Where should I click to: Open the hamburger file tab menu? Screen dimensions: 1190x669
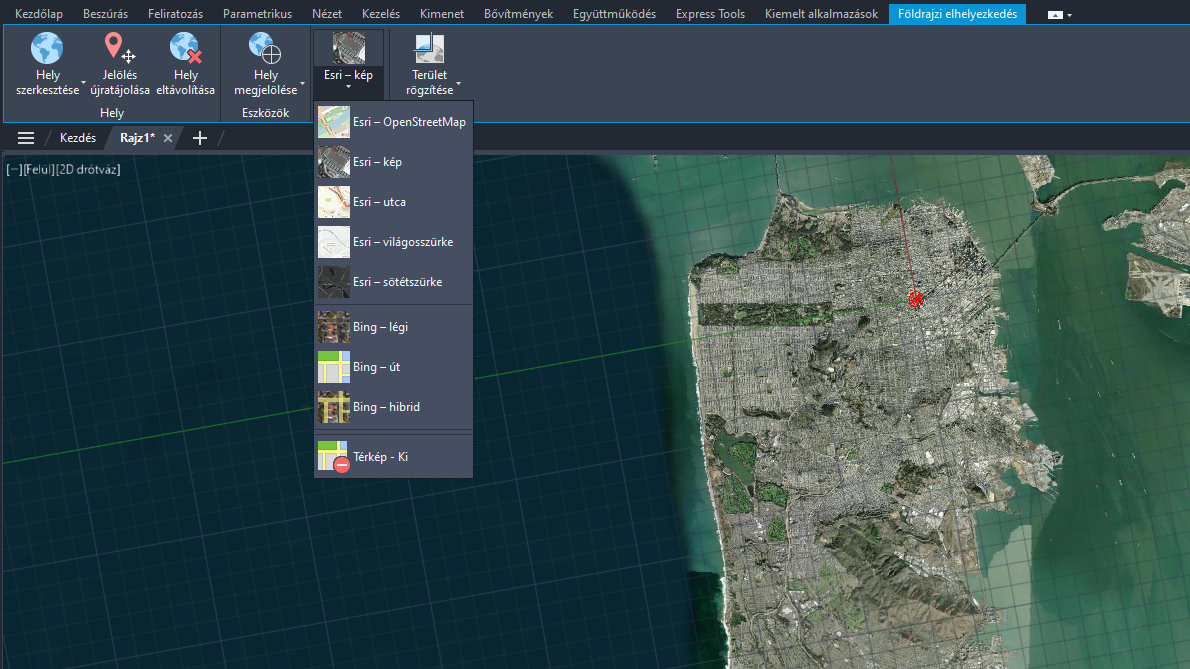pos(26,138)
